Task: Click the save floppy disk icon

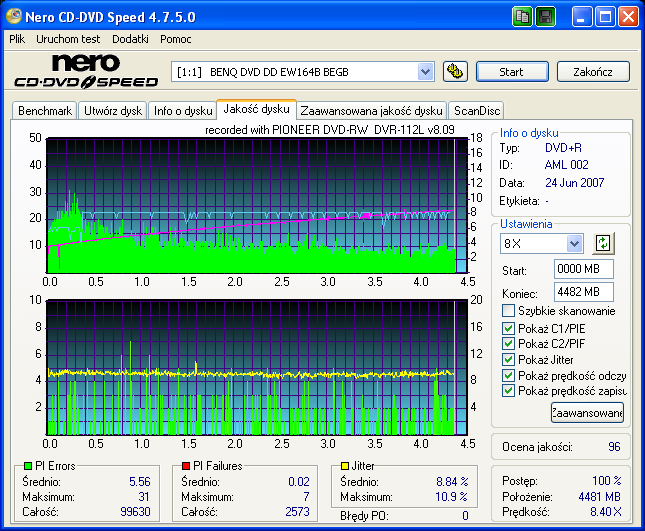Action: [545, 17]
